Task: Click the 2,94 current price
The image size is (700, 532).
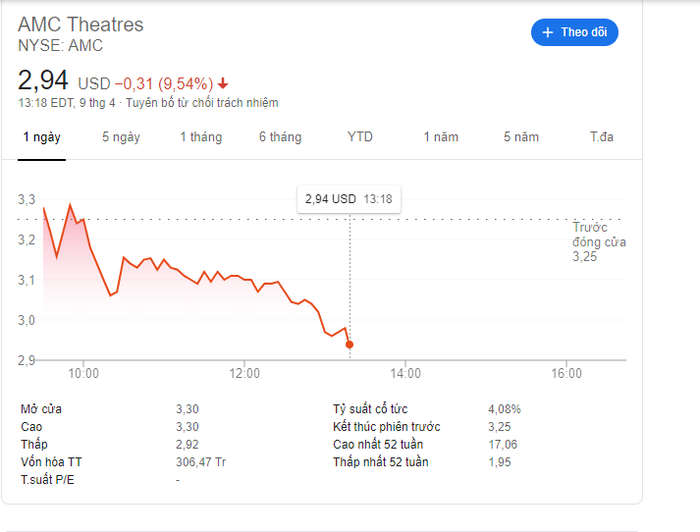Action: tap(43, 80)
